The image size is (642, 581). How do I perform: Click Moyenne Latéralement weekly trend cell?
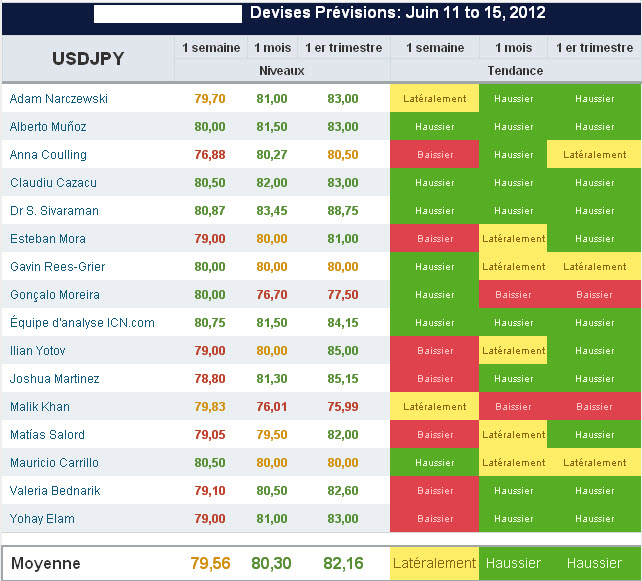pyautogui.click(x=434, y=563)
